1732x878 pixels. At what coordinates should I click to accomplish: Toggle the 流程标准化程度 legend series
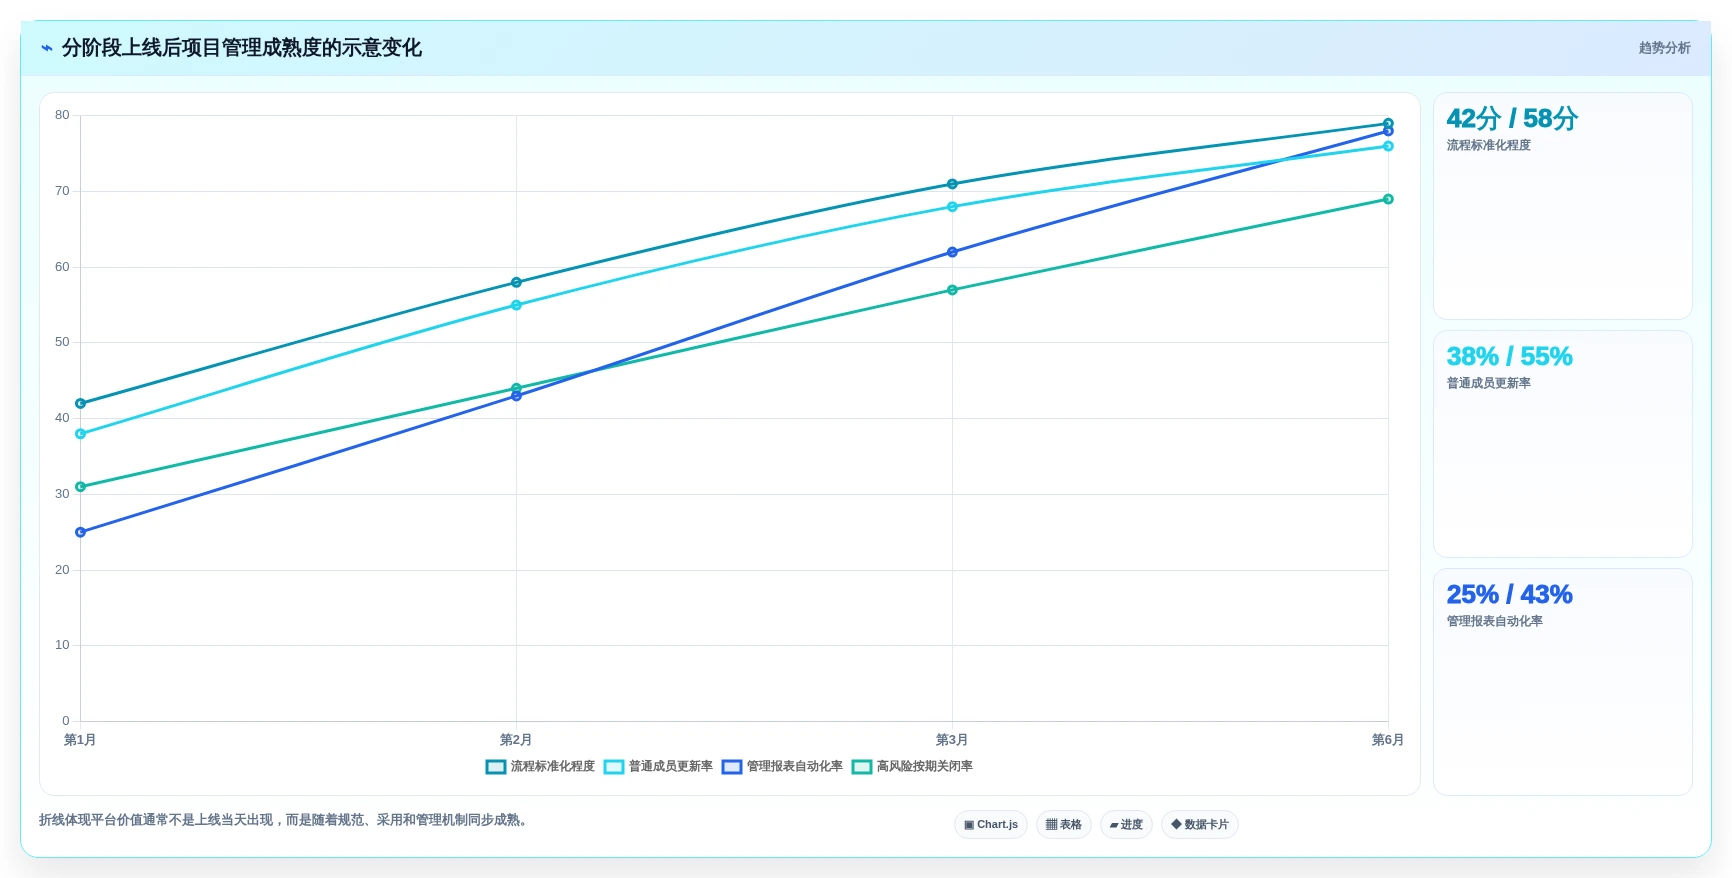(x=540, y=767)
